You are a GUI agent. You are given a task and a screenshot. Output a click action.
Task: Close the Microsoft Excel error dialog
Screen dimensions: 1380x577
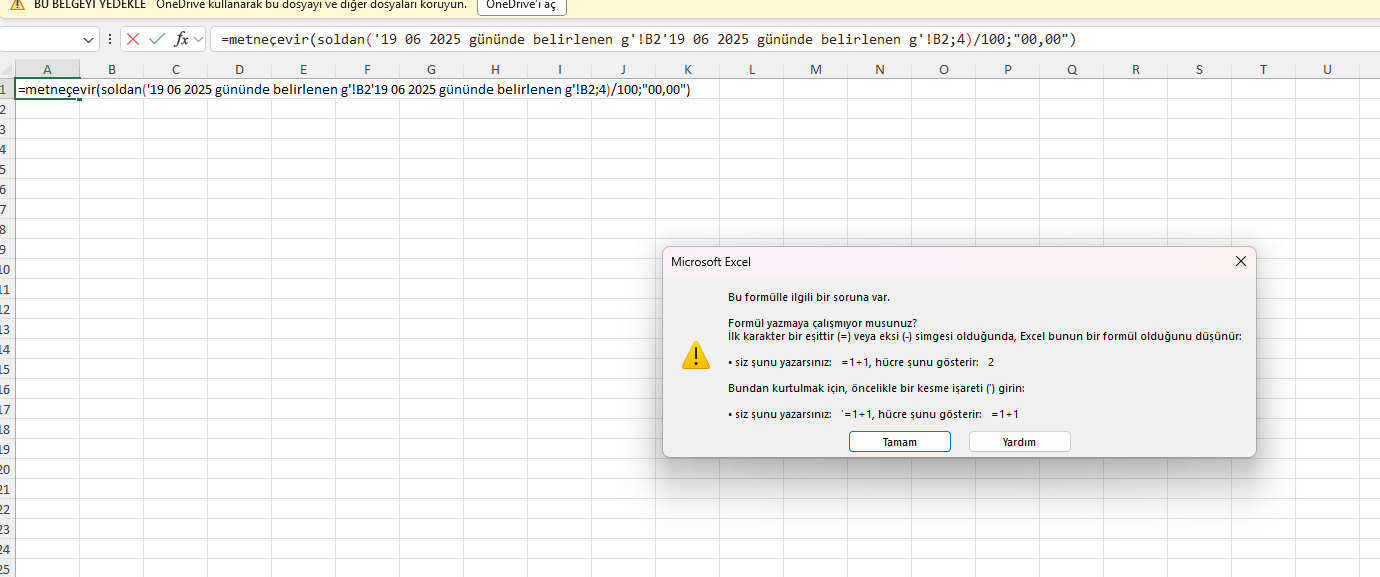(1240, 261)
